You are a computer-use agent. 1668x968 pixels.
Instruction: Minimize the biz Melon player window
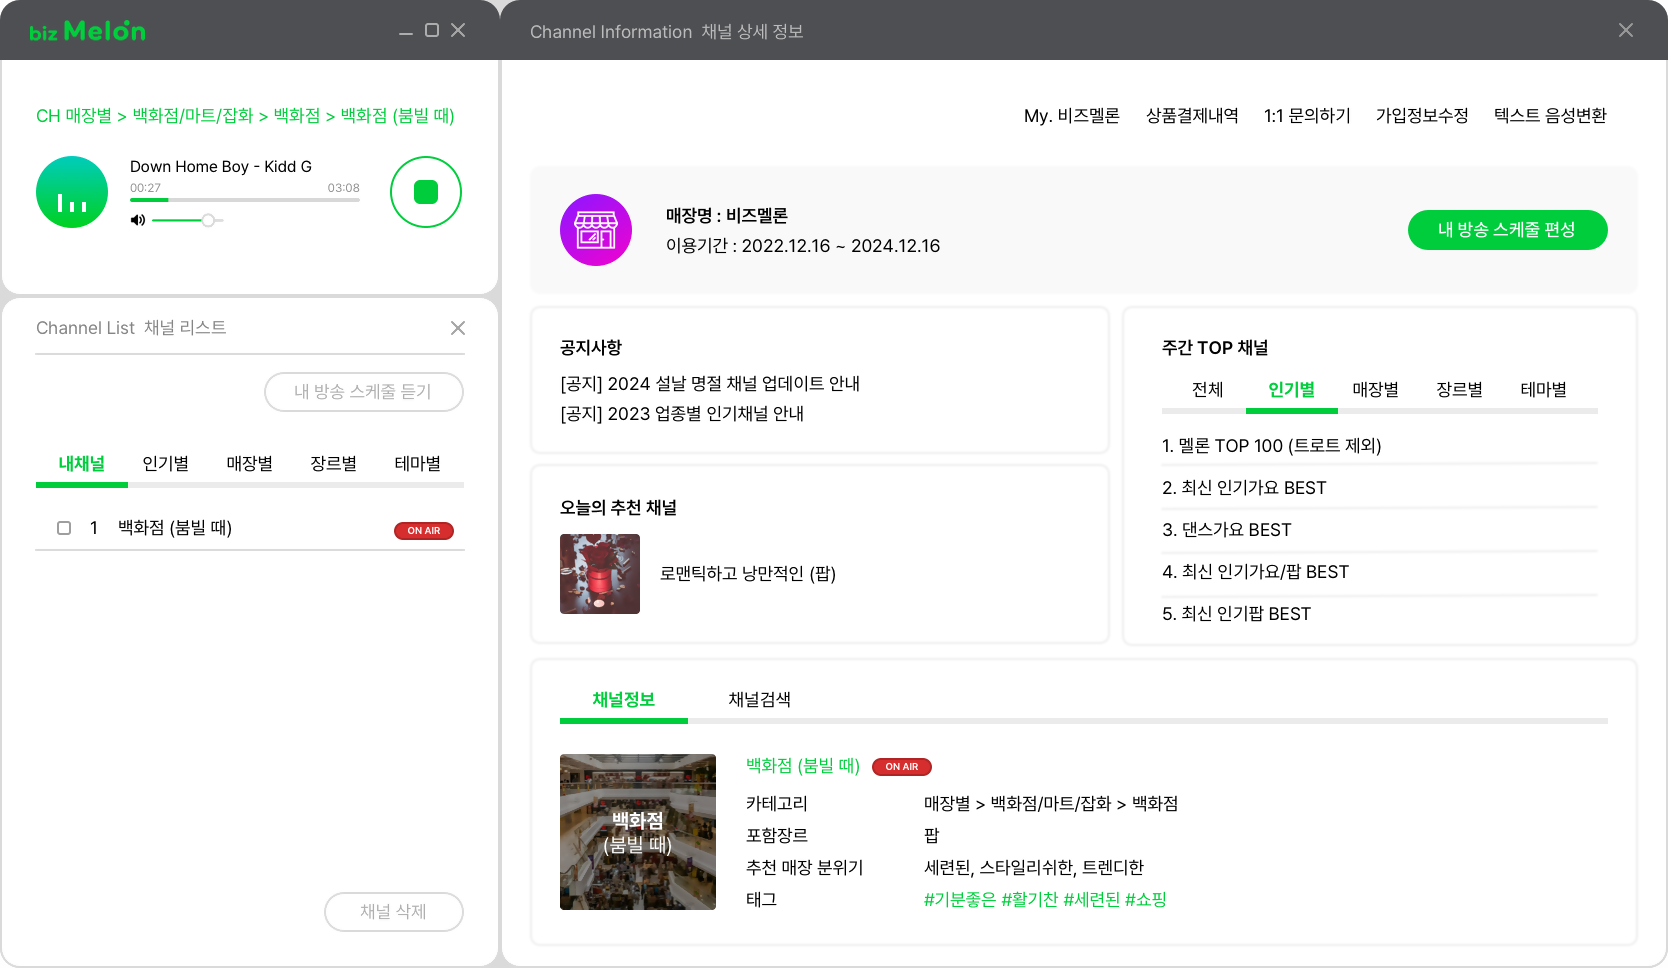point(406,32)
